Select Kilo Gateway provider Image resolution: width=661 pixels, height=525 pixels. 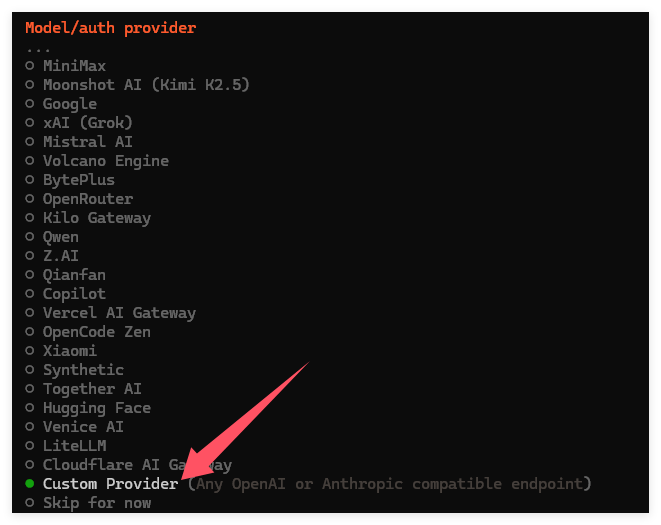(96, 218)
